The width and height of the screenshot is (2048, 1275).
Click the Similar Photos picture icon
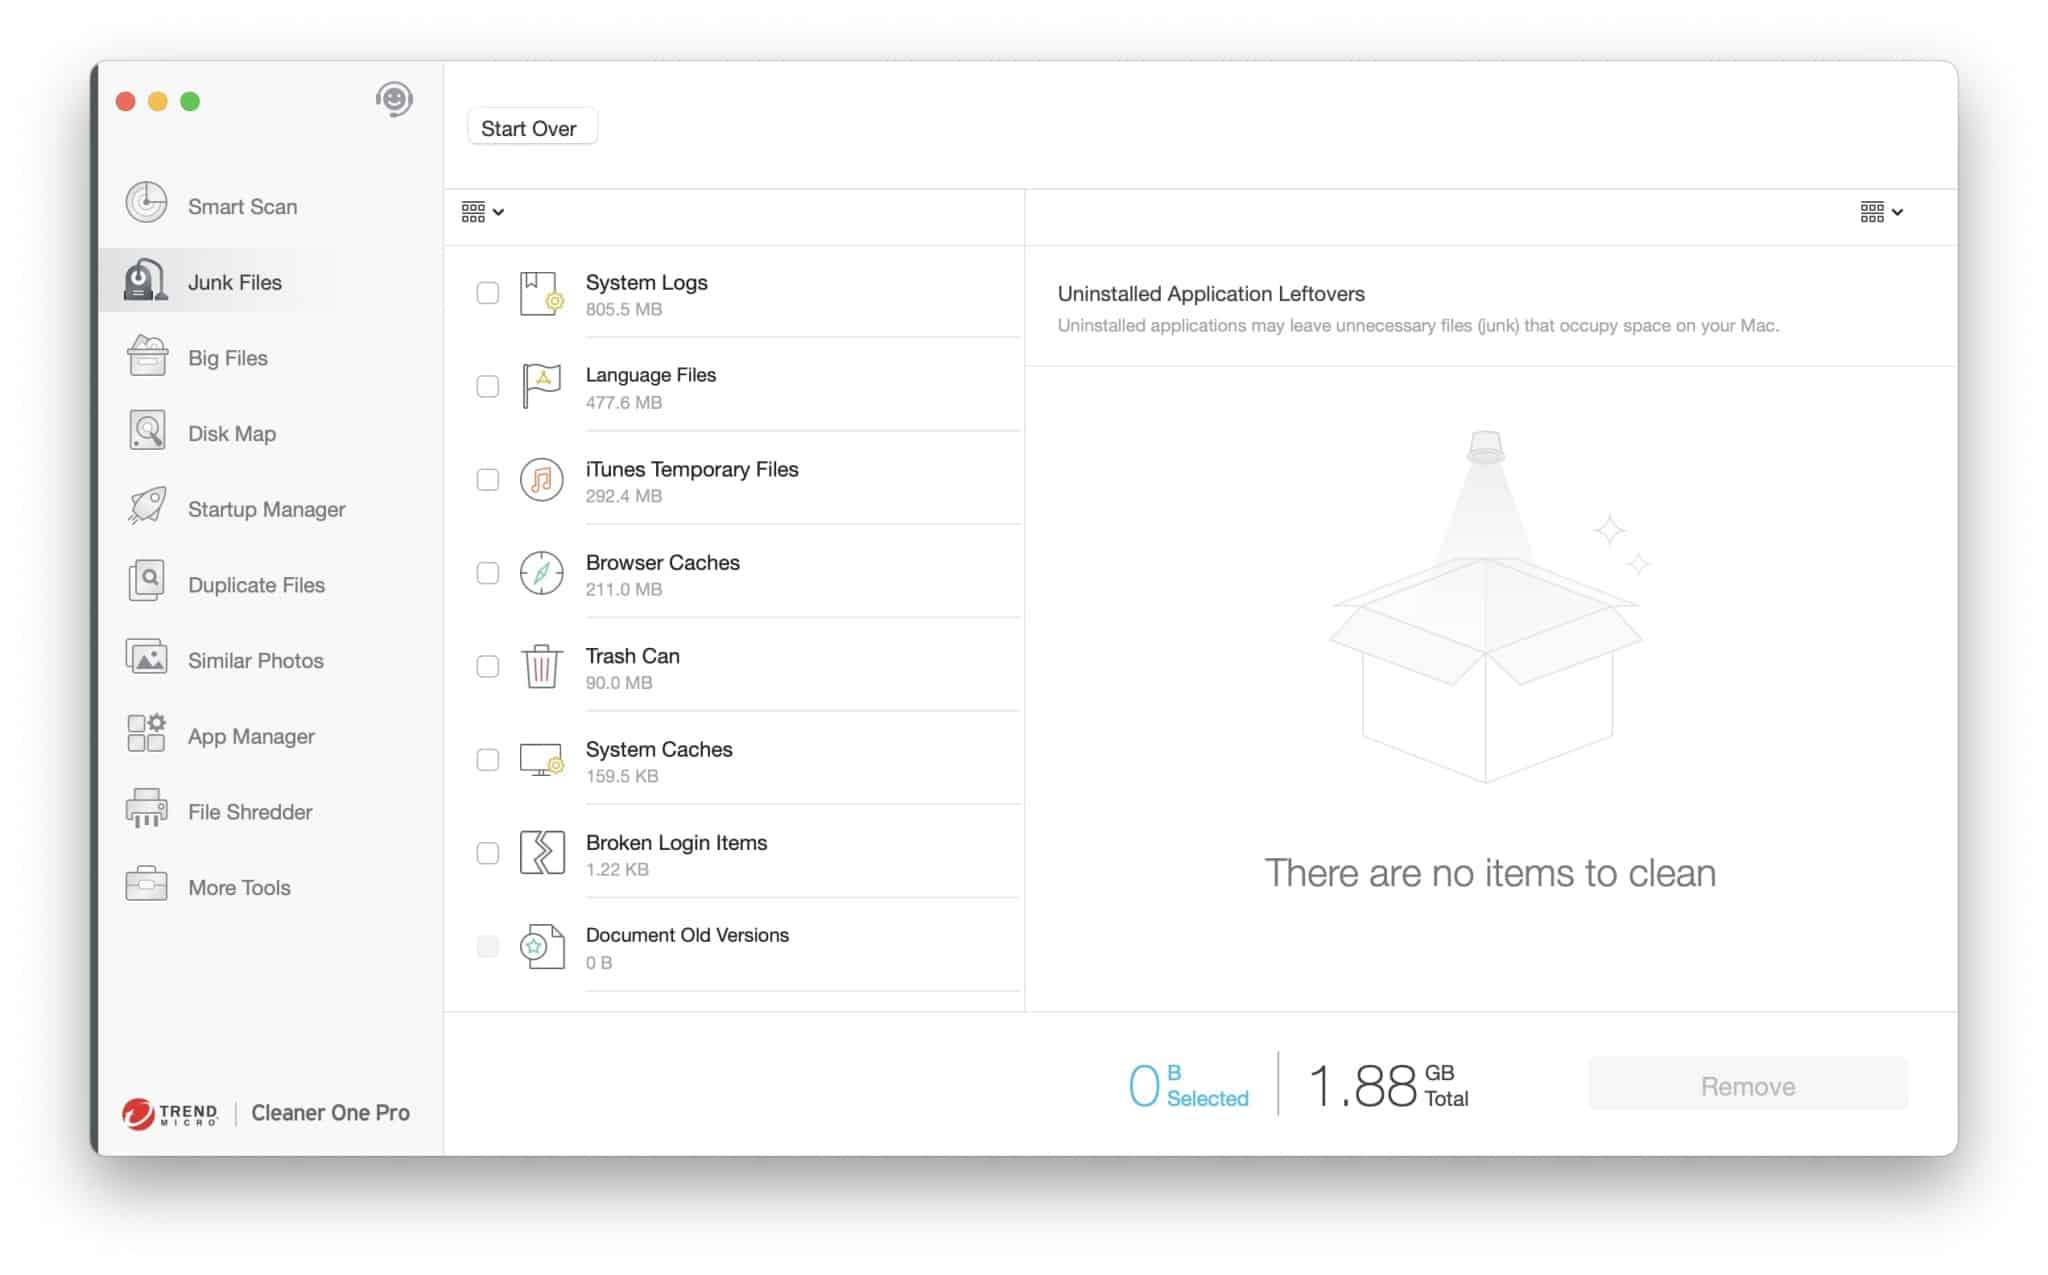pyautogui.click(x=147, y=658)
